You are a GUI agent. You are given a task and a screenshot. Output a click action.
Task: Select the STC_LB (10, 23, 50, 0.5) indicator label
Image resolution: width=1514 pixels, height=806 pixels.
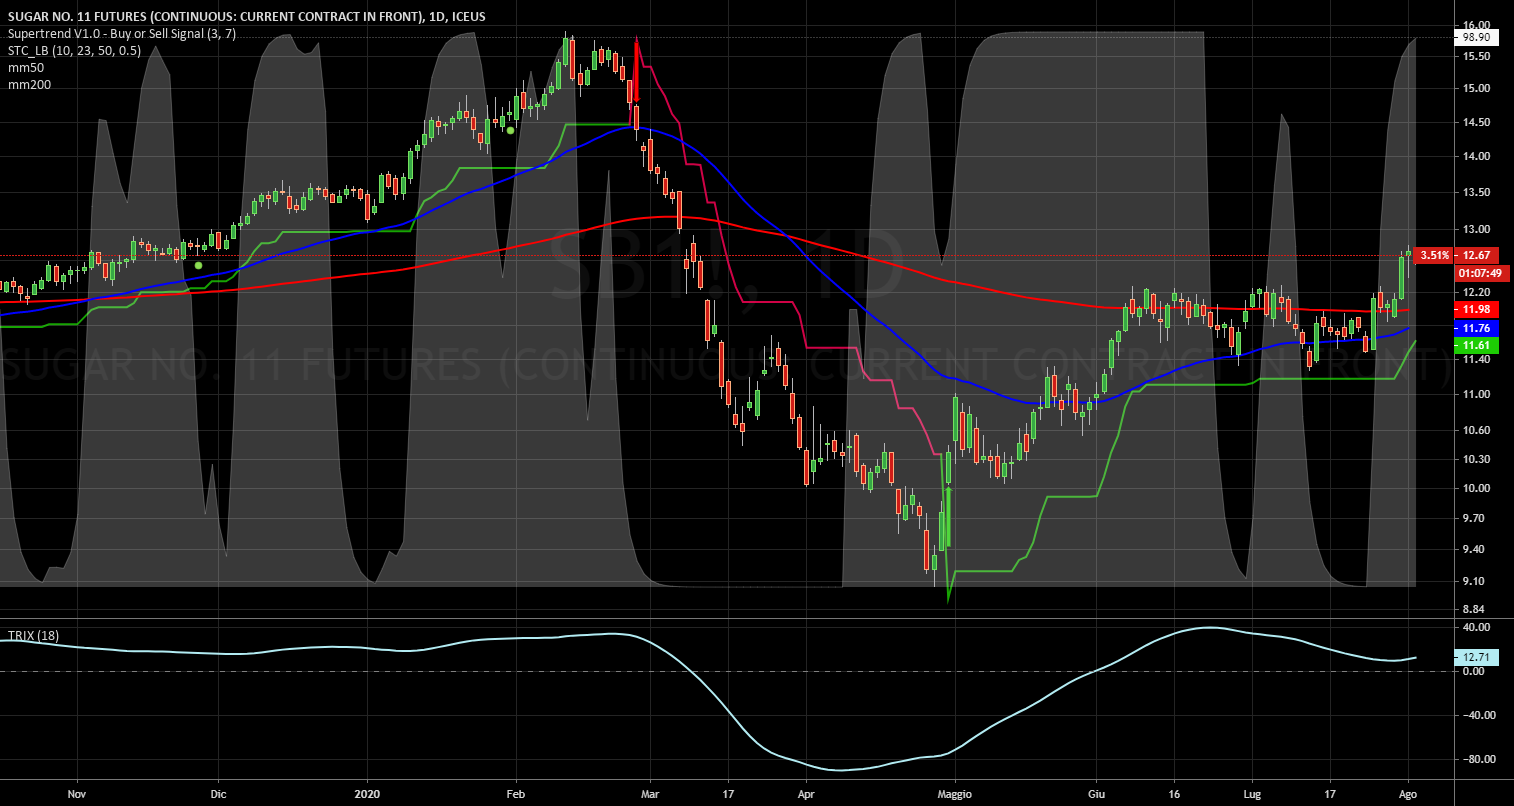click(x=74, y=50)
